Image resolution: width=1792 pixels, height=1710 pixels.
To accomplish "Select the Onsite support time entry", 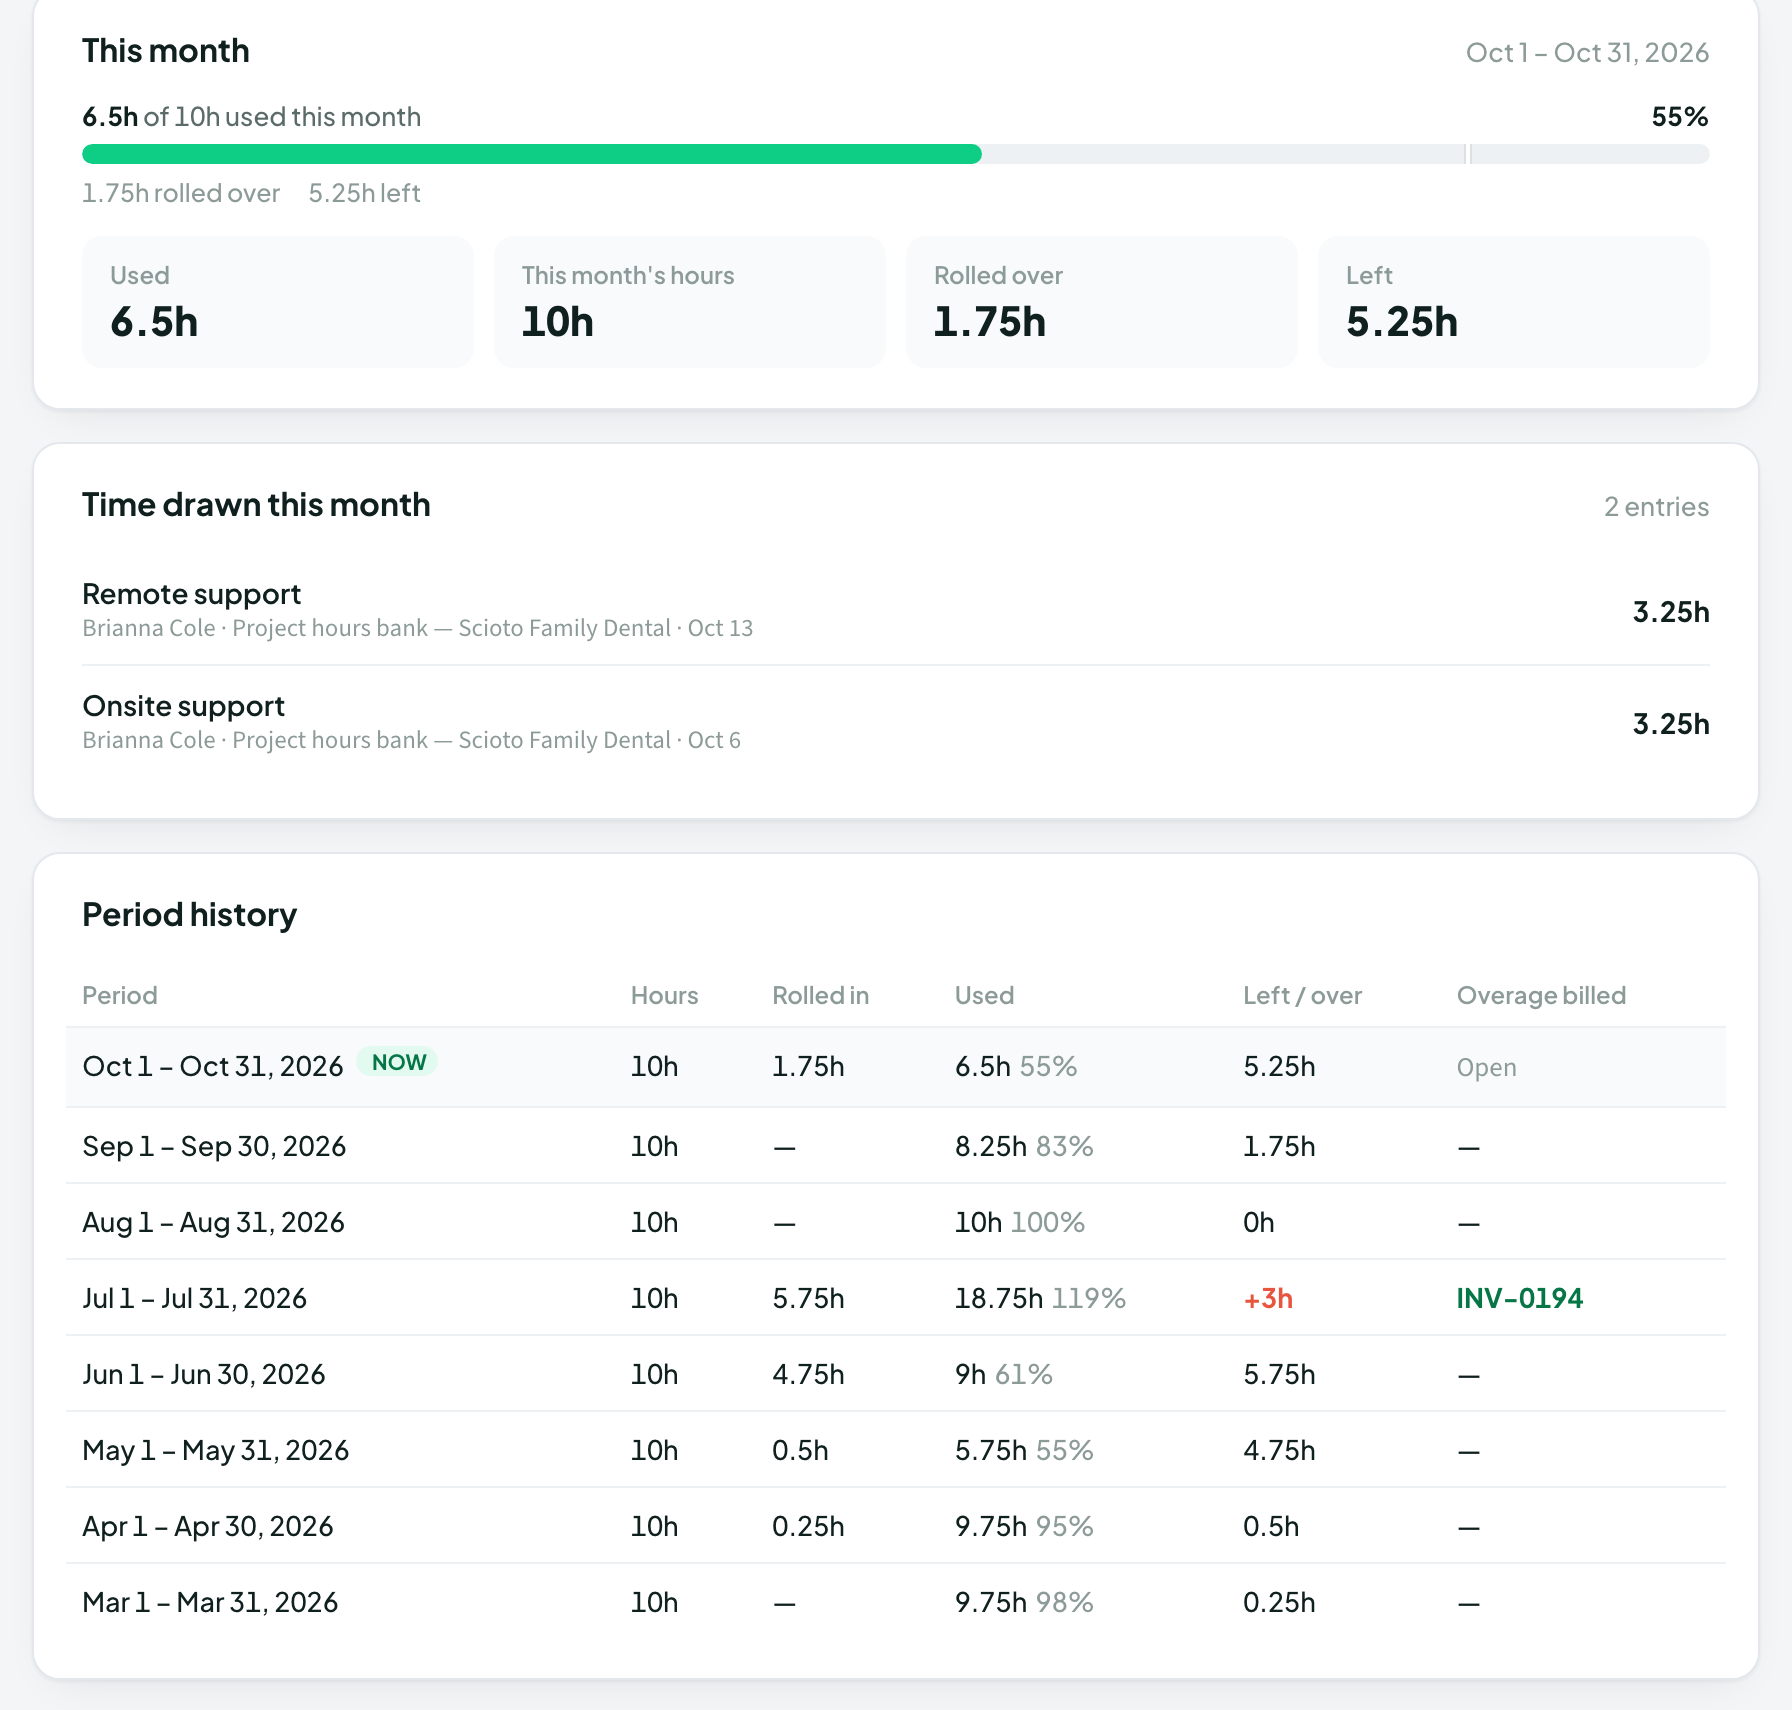I will pyautogui.click(x=895, y=722).
